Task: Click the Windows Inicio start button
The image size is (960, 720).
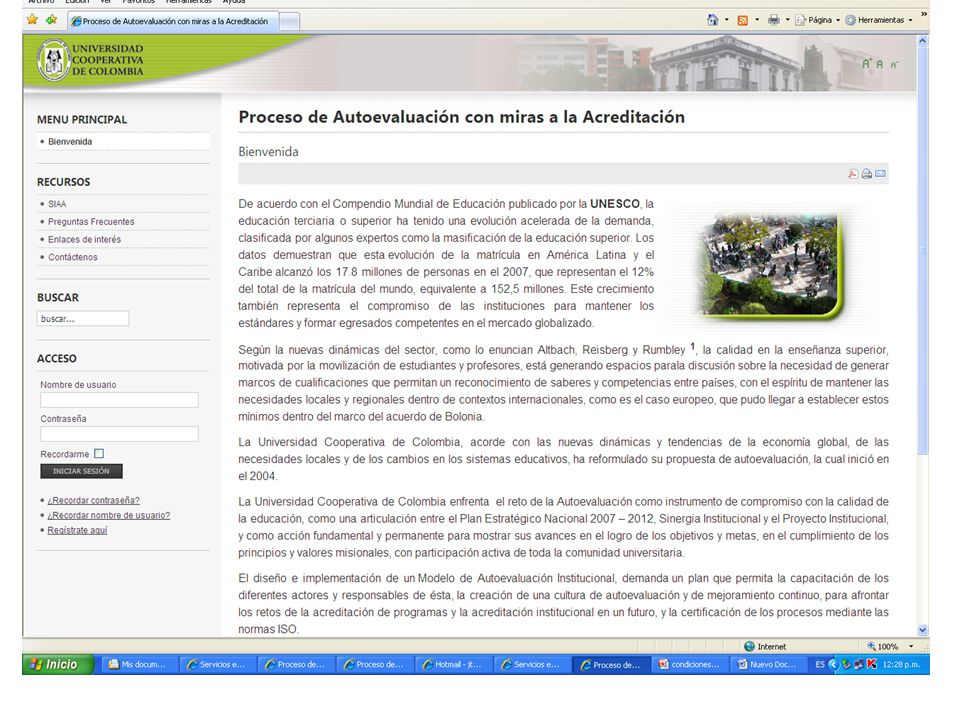Action: pyautogui.click(x=58, y=664)
